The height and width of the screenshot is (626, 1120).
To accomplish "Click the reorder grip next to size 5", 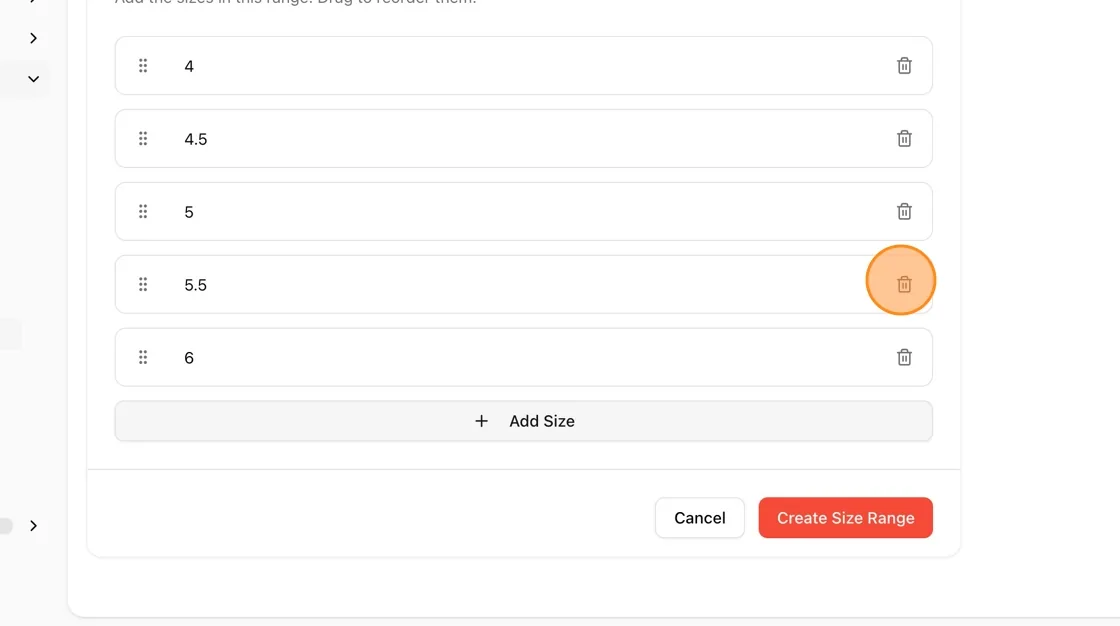I will 143,212.
